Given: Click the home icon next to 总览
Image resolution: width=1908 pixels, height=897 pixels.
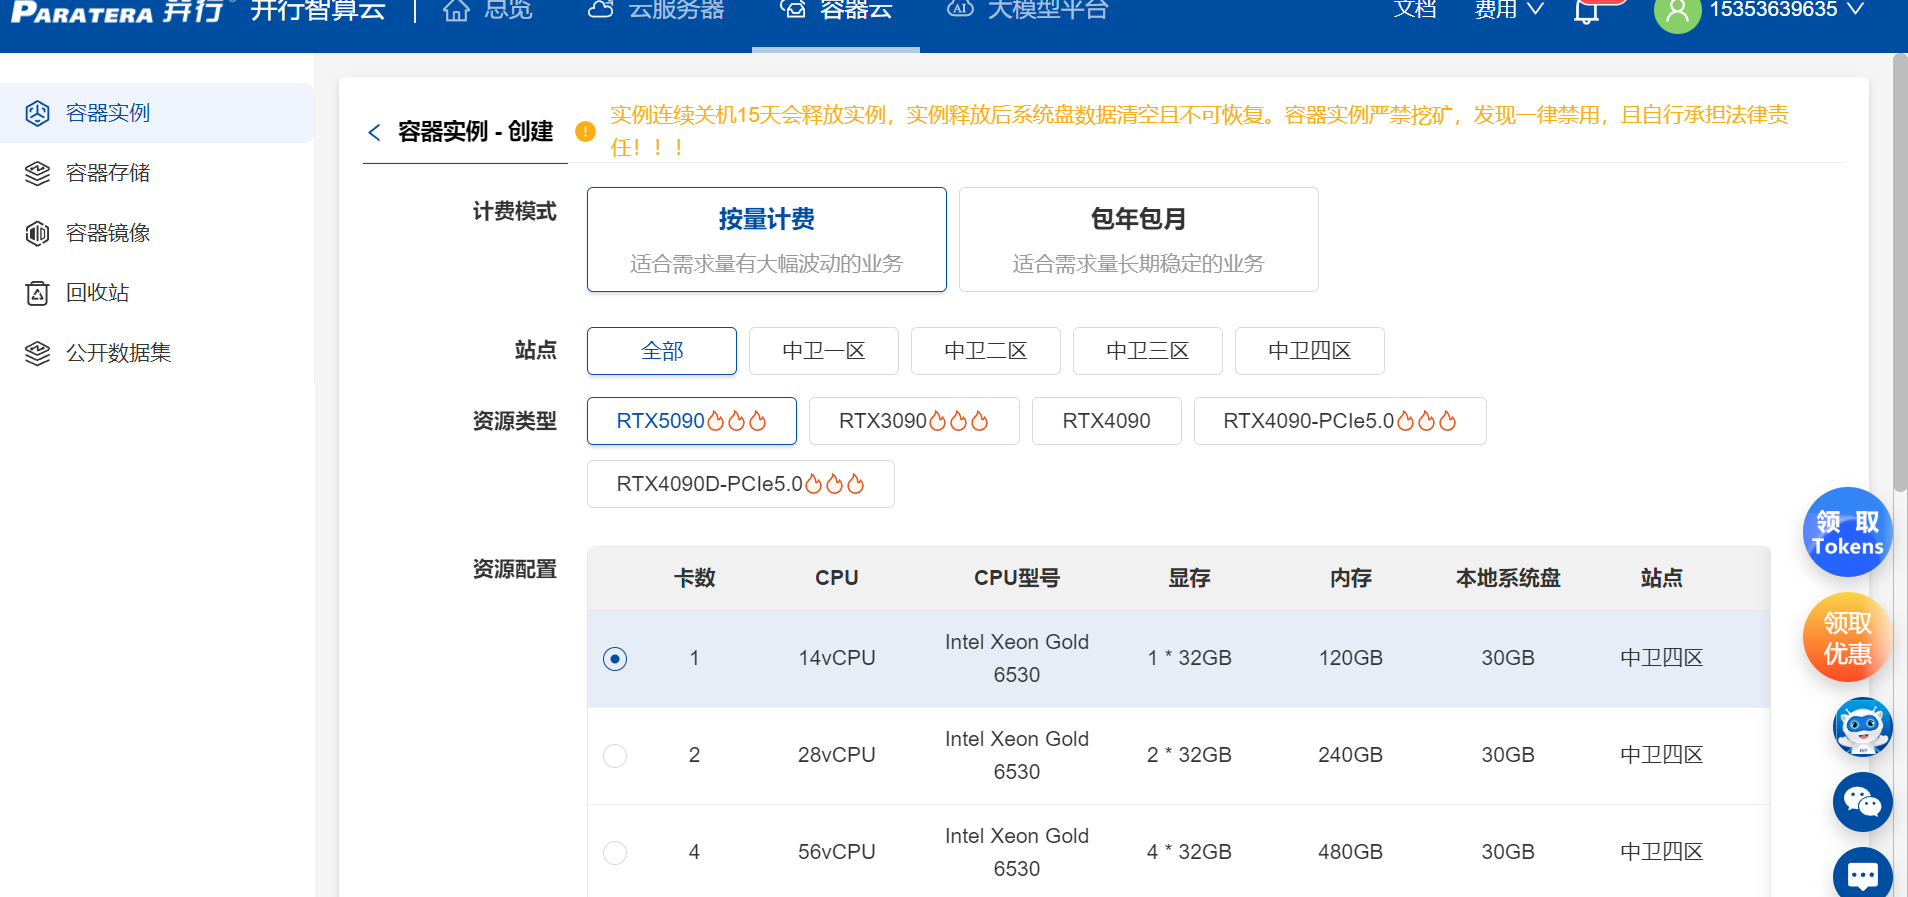Looking at the screenshot, I should point(456,10).
